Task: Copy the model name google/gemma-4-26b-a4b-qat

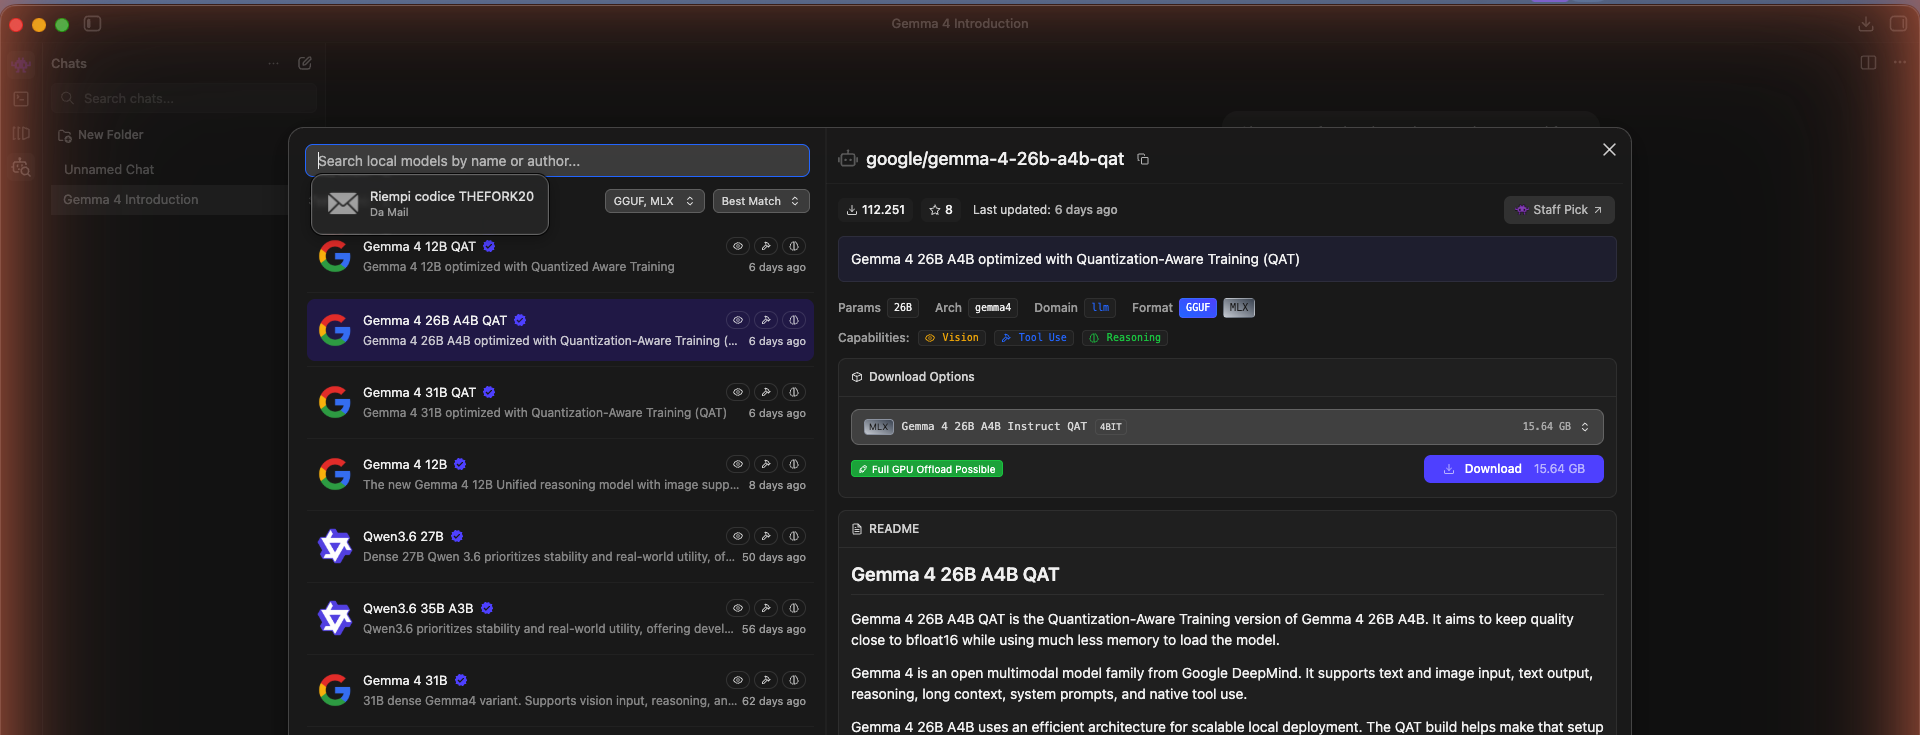Action: point(1143,159)
